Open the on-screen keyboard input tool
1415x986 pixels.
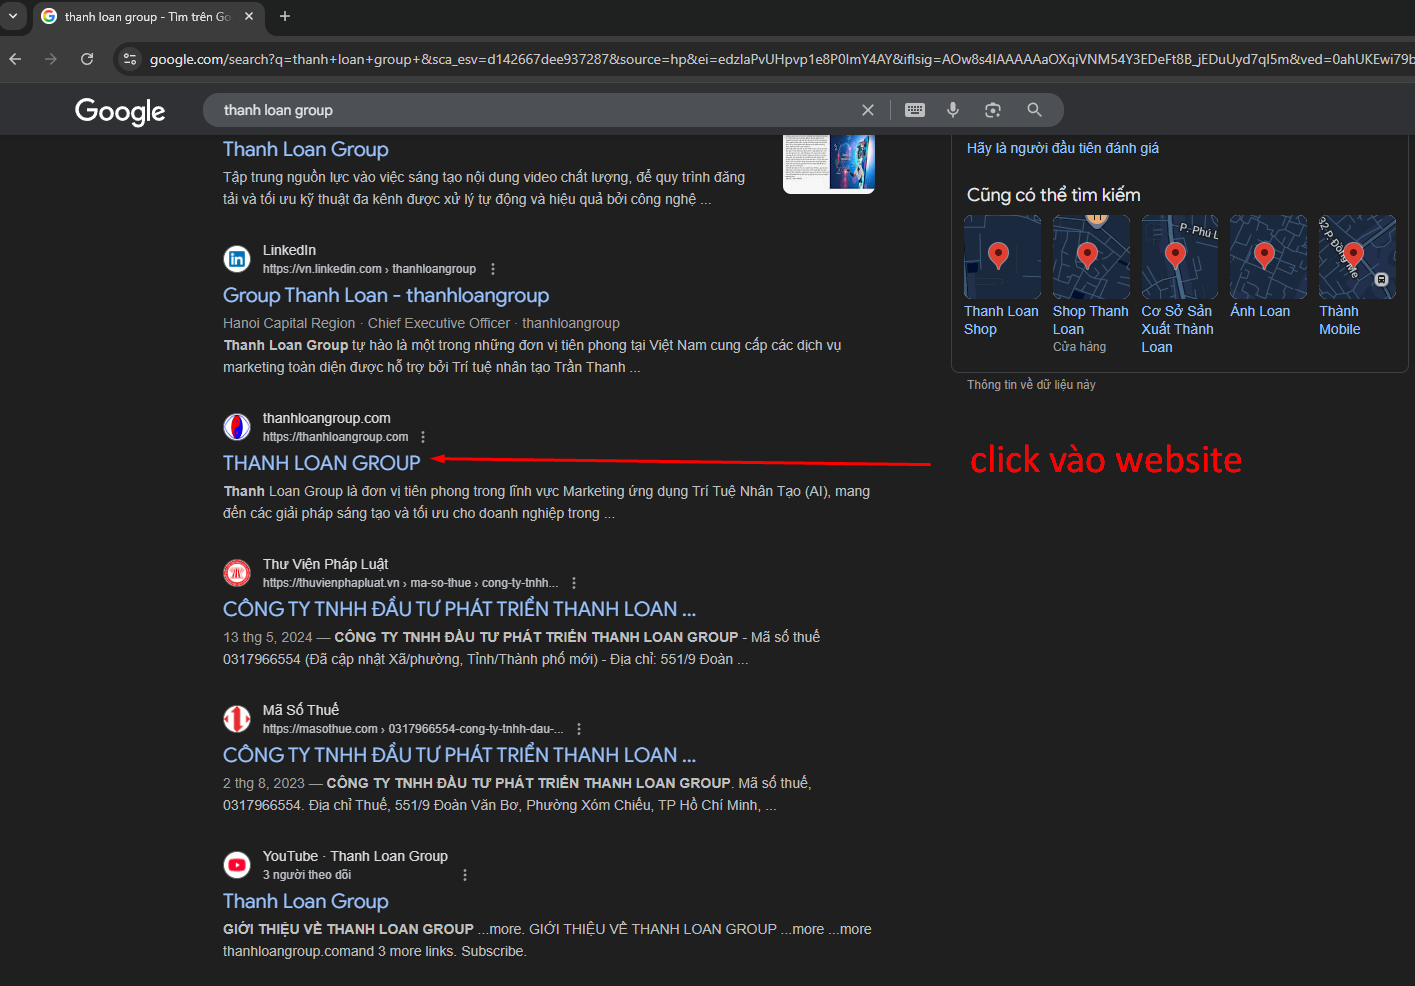[915, 110]
